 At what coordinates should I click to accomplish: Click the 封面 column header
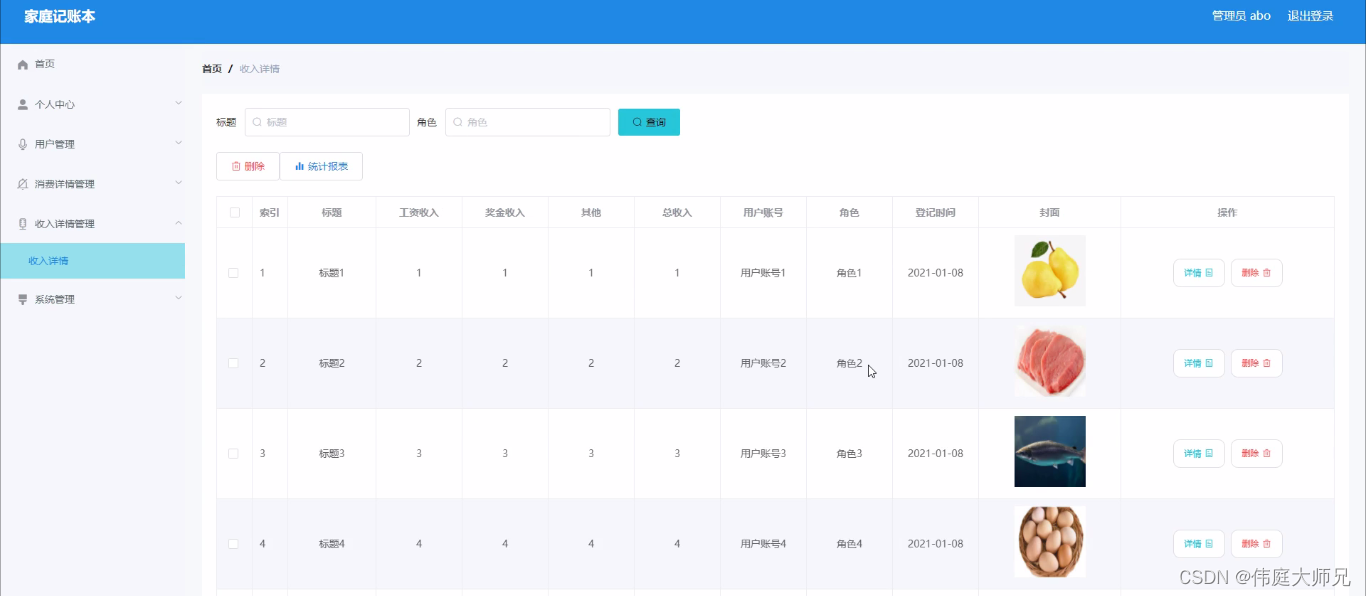coord(1049,213)
